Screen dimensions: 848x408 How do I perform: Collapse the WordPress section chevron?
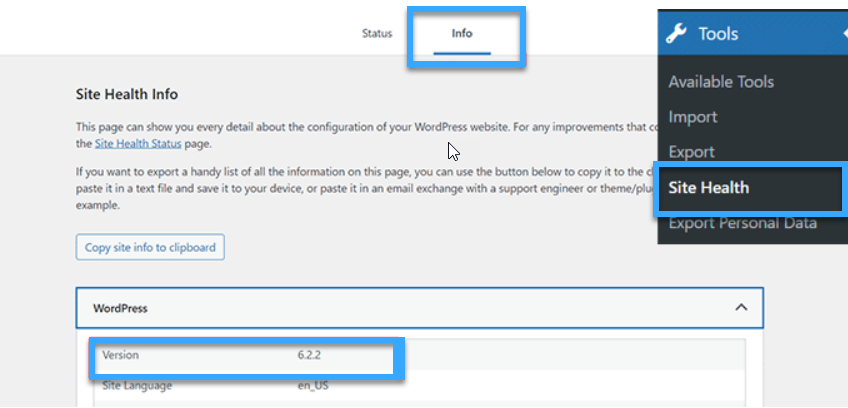click(x=741, y=307)
